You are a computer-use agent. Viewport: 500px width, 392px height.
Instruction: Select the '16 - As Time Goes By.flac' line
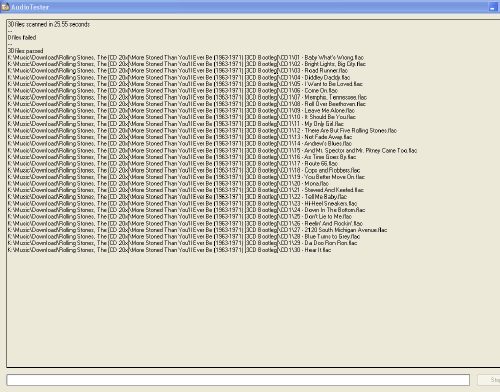[182, 157]
